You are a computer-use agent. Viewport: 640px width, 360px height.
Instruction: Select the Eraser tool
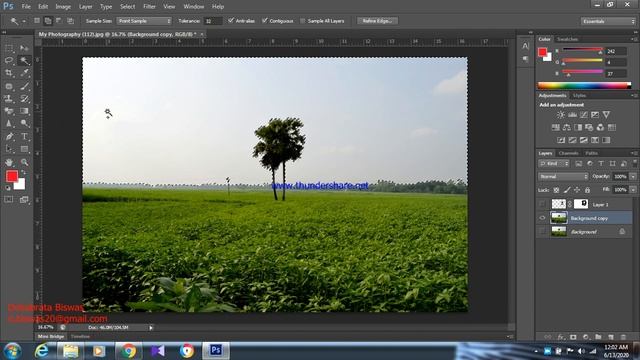coord(9,111)
